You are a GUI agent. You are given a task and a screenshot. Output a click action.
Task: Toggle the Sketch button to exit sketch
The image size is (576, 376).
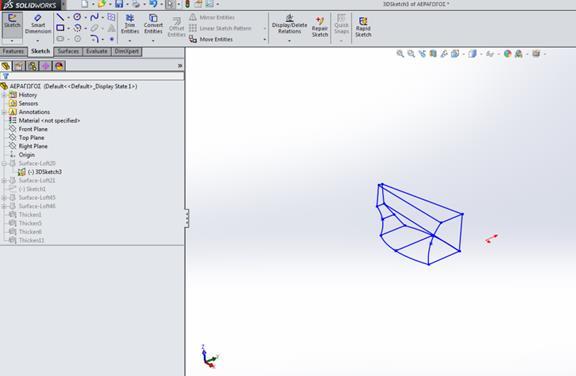pyautogui.click(x=12, y=21)
